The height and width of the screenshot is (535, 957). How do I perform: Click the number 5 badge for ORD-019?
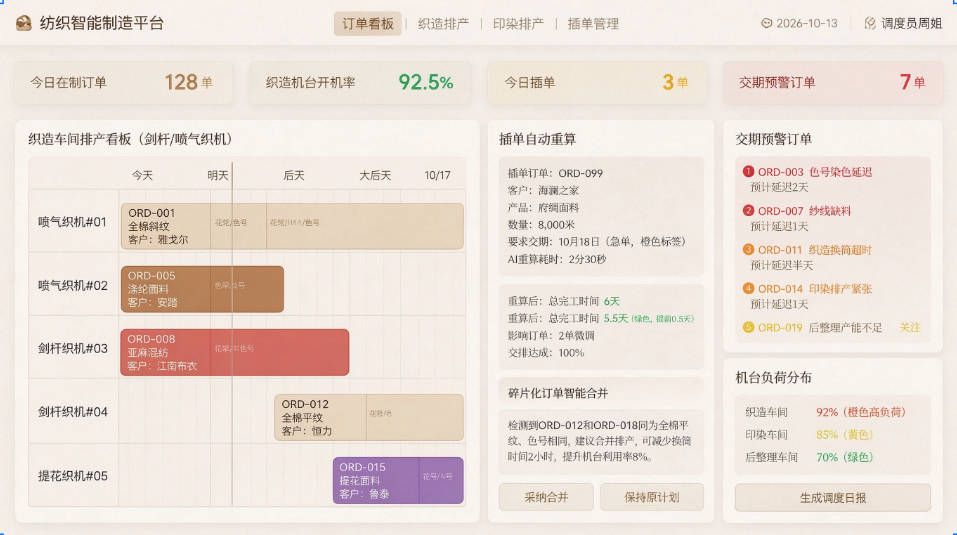[748, 327]
